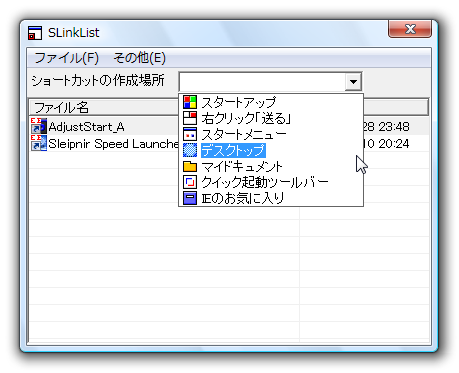This screenshot has height=373, width=459.
Task: Click the ショートカットの作成場所 label
Action: [98, 81]
